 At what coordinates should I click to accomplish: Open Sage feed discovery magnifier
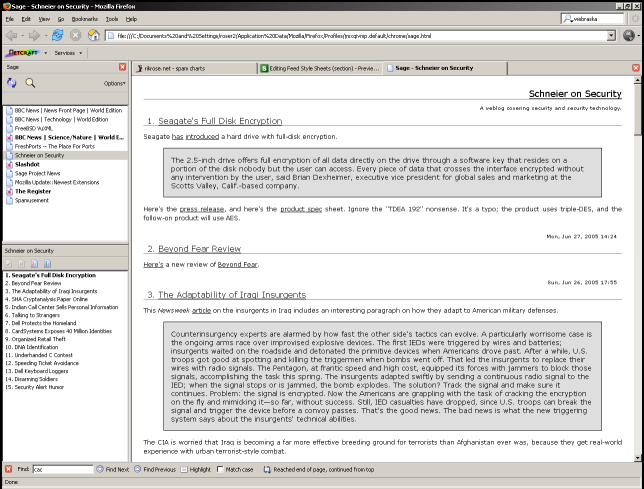pos(30,83)
